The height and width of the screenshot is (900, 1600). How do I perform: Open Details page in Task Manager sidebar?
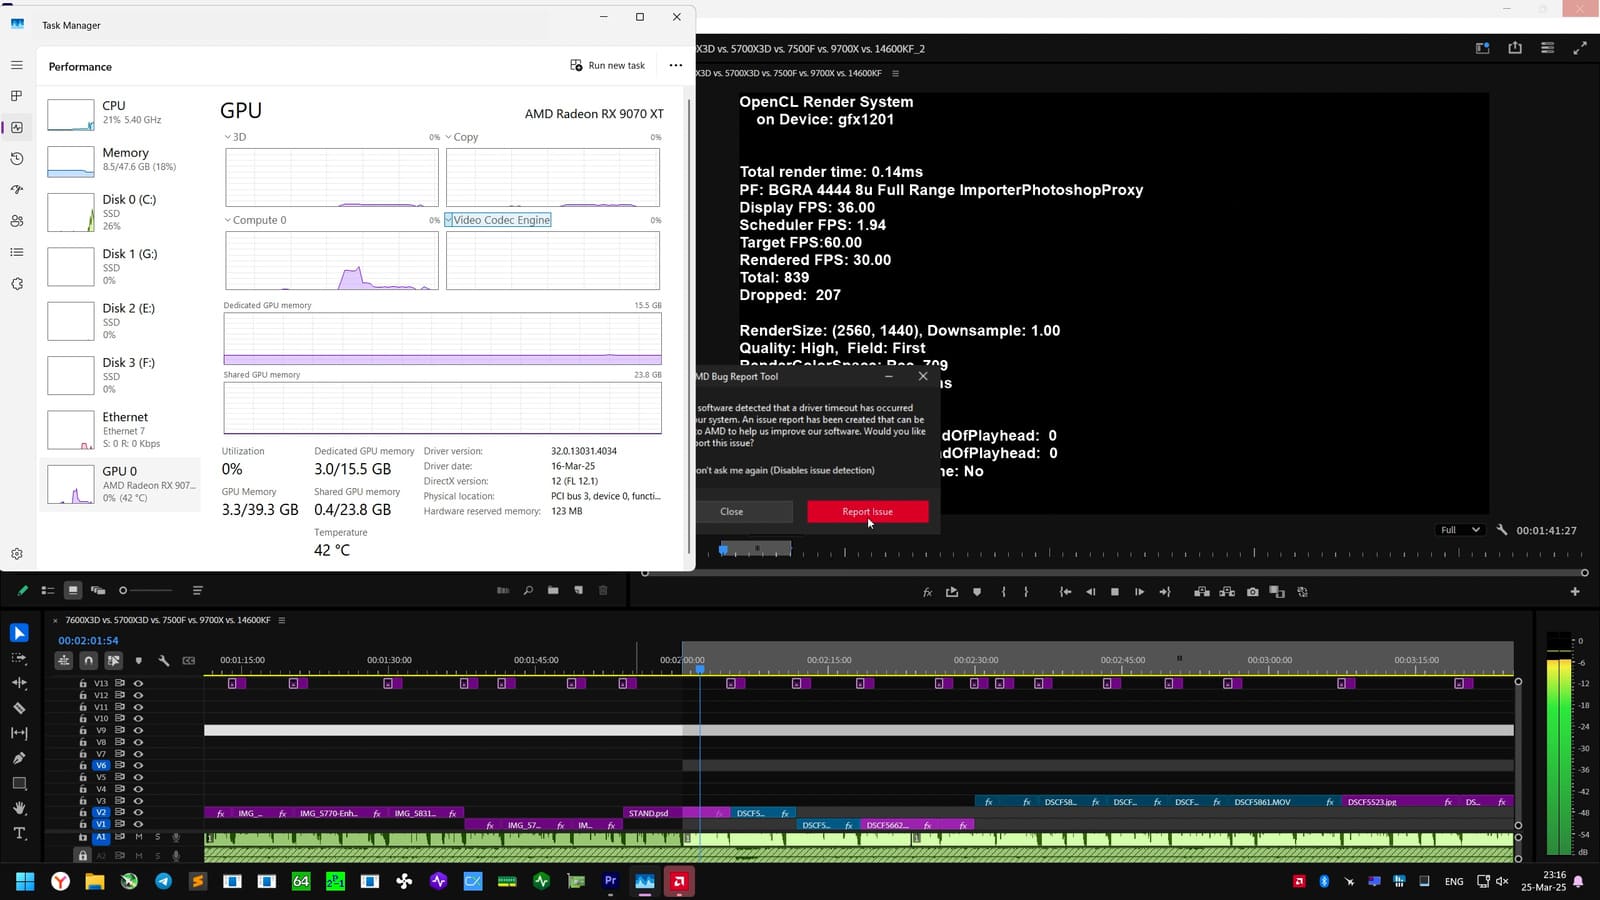click(x=16, y=252)
